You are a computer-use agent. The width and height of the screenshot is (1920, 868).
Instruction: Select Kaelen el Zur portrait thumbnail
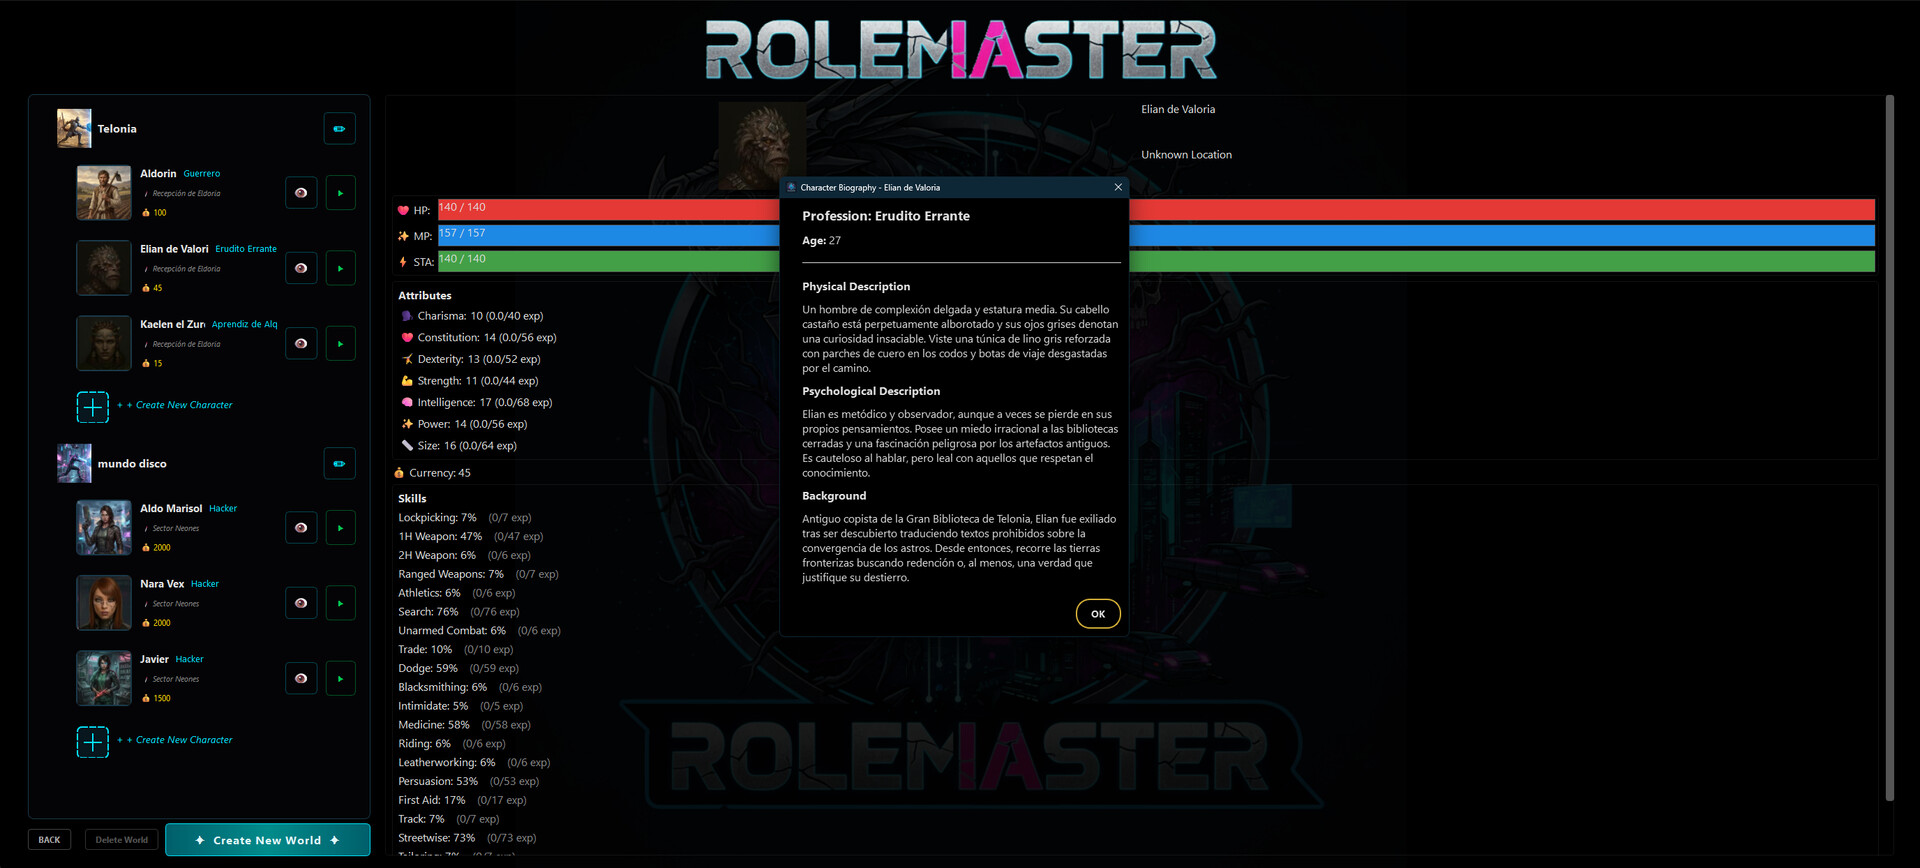coord(104,343)
